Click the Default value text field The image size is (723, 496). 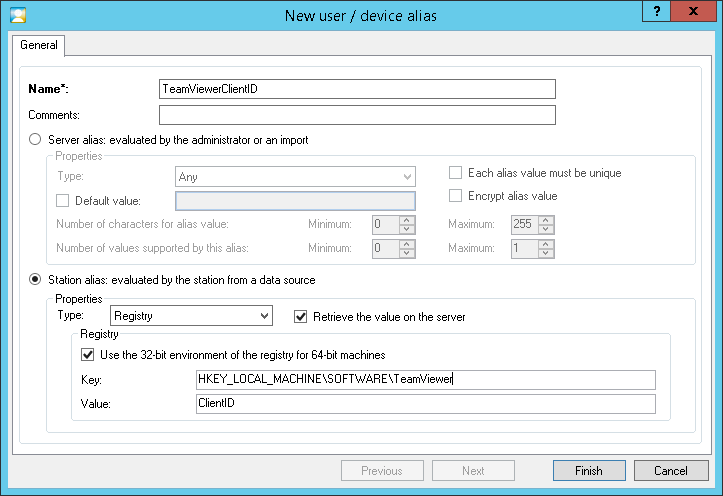[295, 201]
